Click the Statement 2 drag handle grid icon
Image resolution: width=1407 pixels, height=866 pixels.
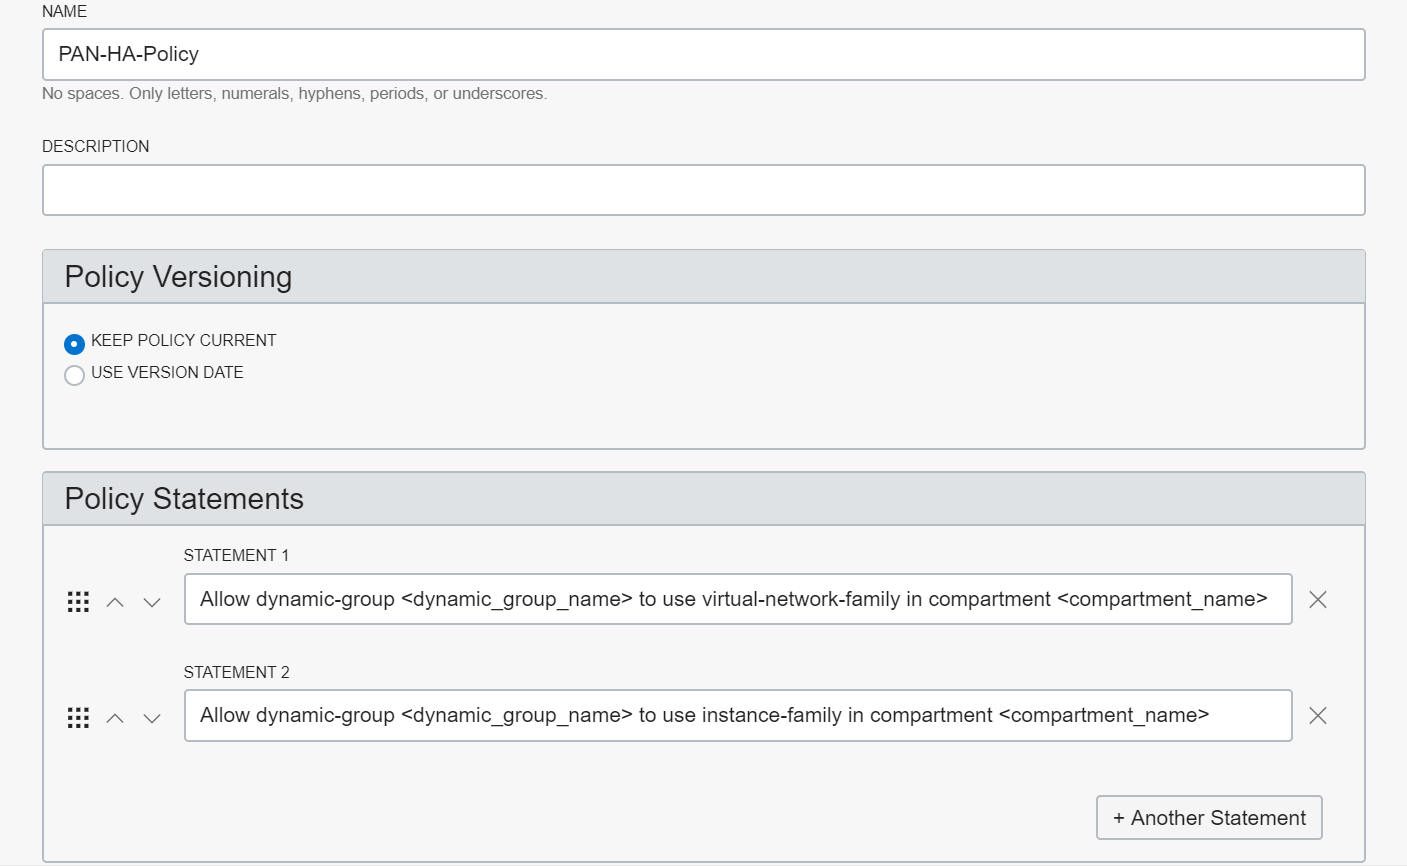coord(78,717)
